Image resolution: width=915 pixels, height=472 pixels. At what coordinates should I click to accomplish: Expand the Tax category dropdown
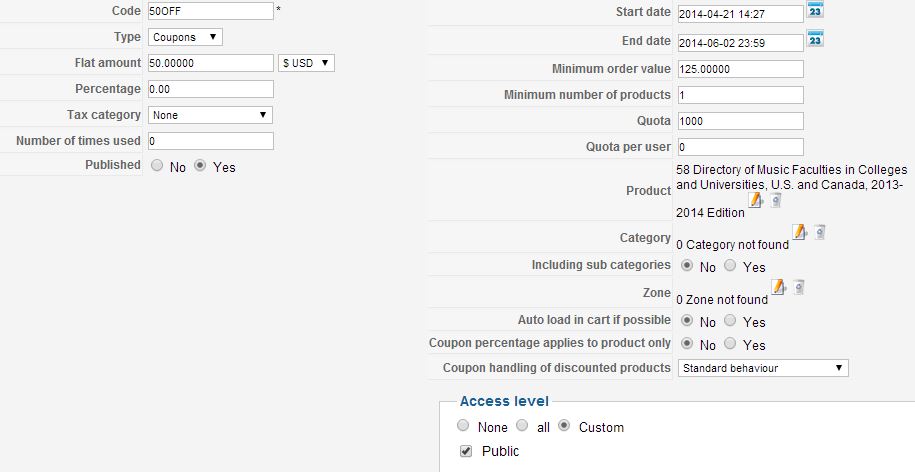210,115
